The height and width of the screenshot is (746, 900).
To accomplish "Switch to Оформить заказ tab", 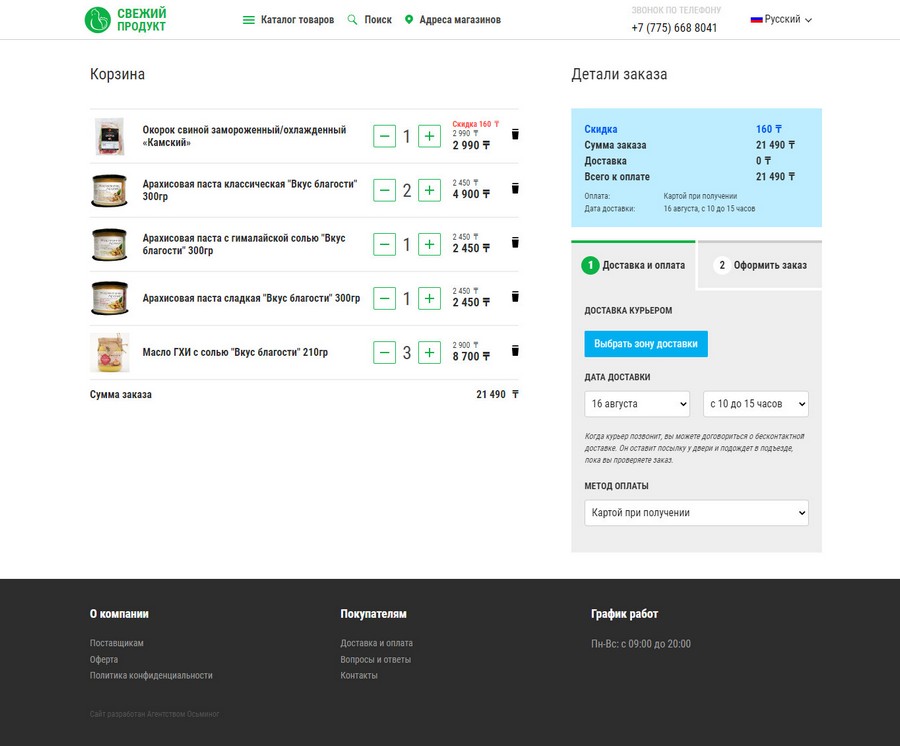I will [x=760, y=265].
